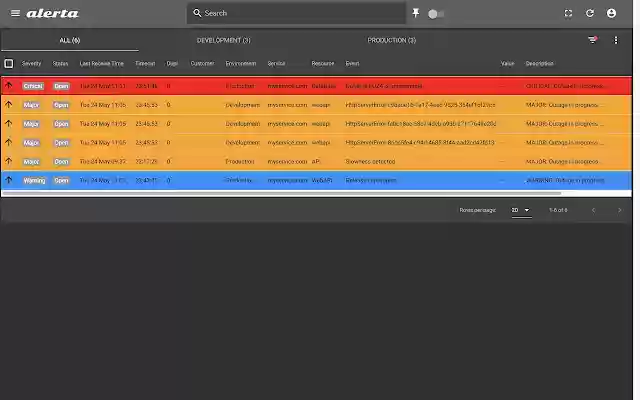Open the hamburger navigation menu
640x400 pixels.
tap(15, 13)
